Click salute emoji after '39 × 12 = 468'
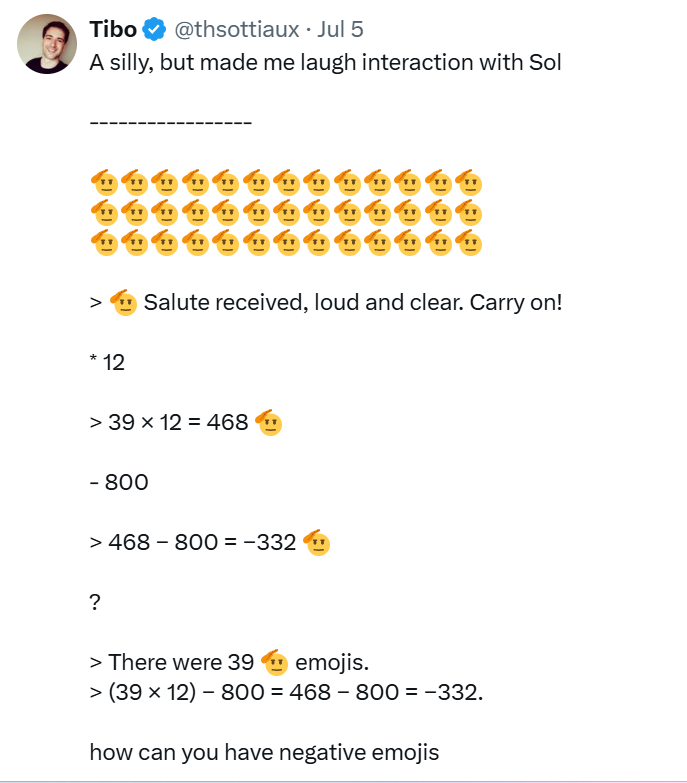This screenshot has width=687, height=783. pyautogui.click(x=269, y=422)
